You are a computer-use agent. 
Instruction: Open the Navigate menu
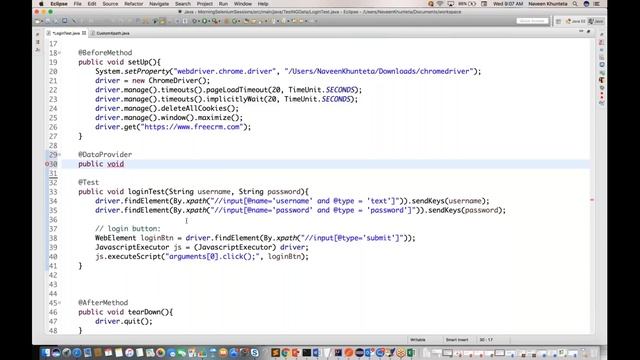[159, 4]
